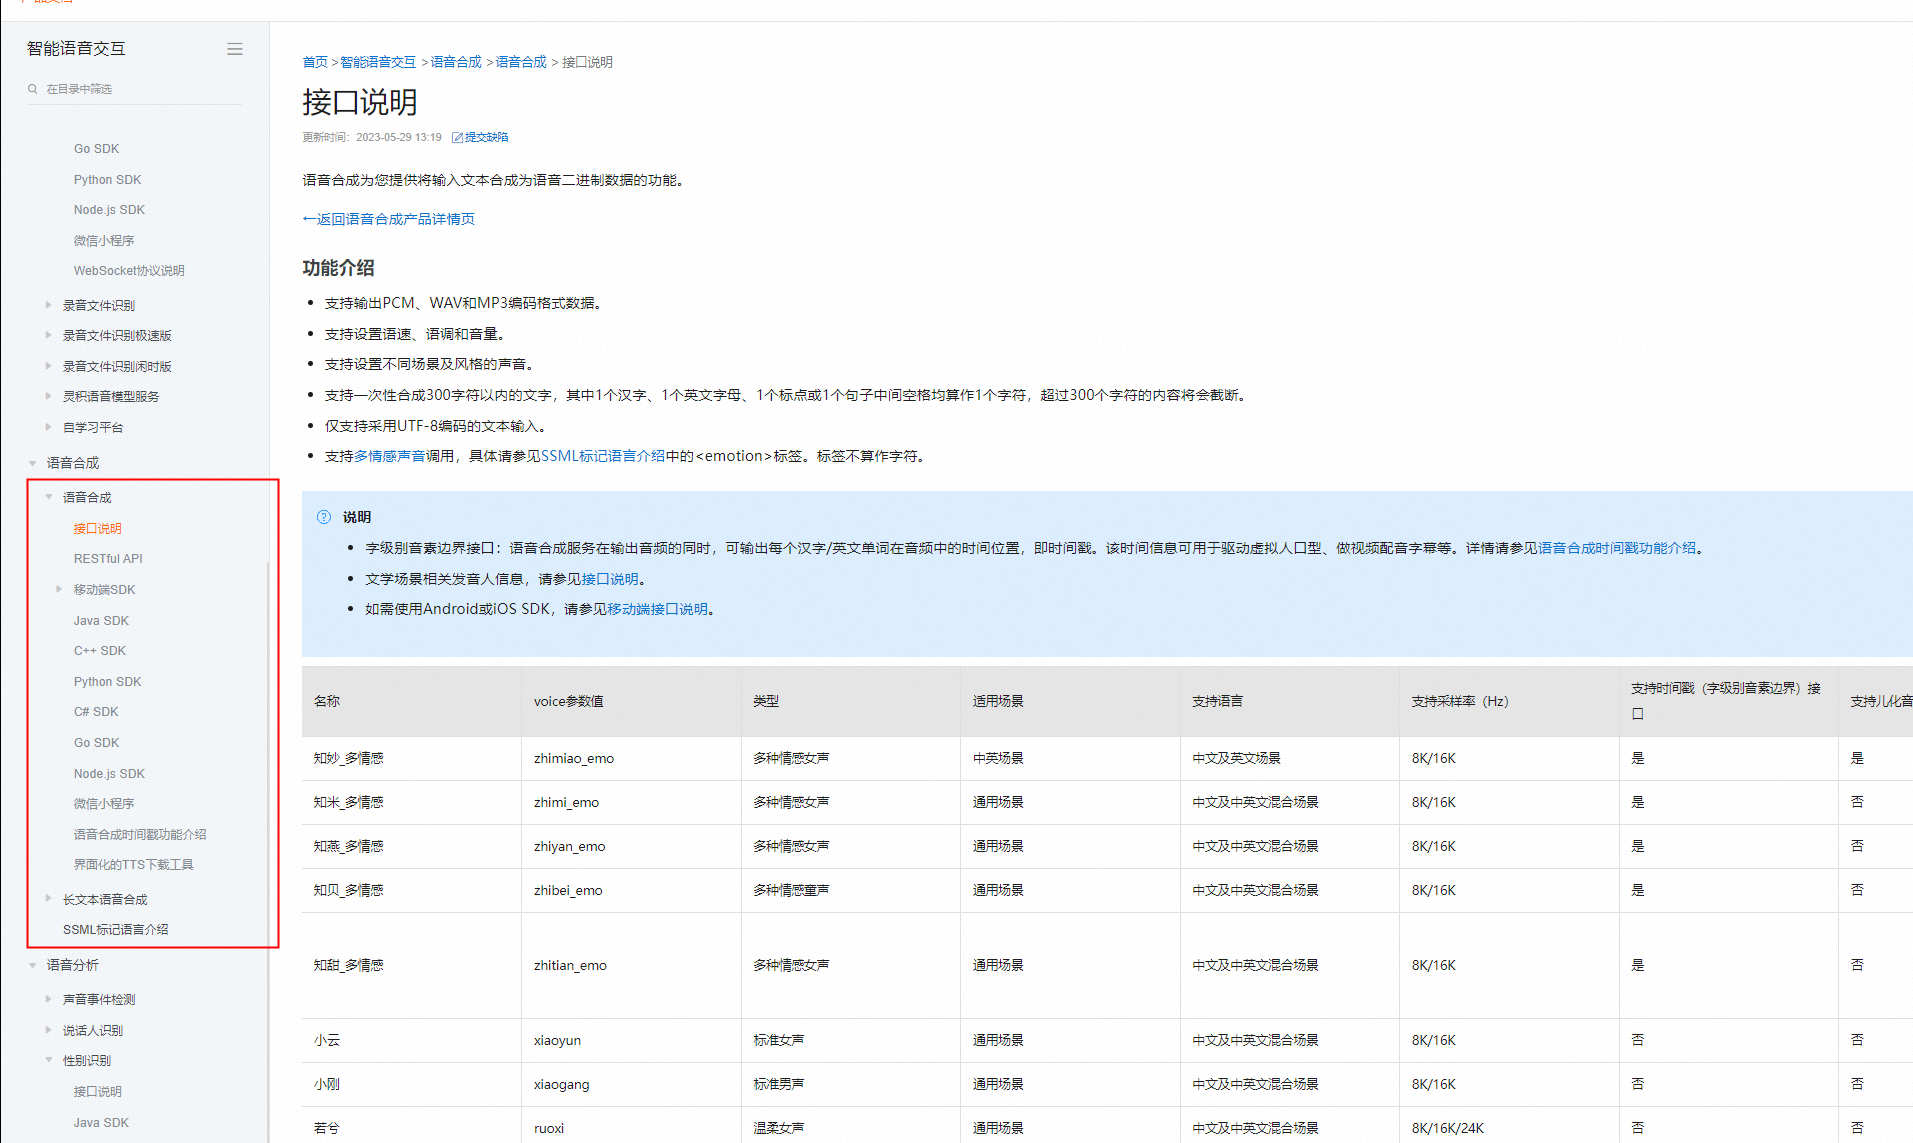This screenshot has width=1913, height=1143.
Task: Expand the 录音文件识别 tree node
Action: pos(48,305)
